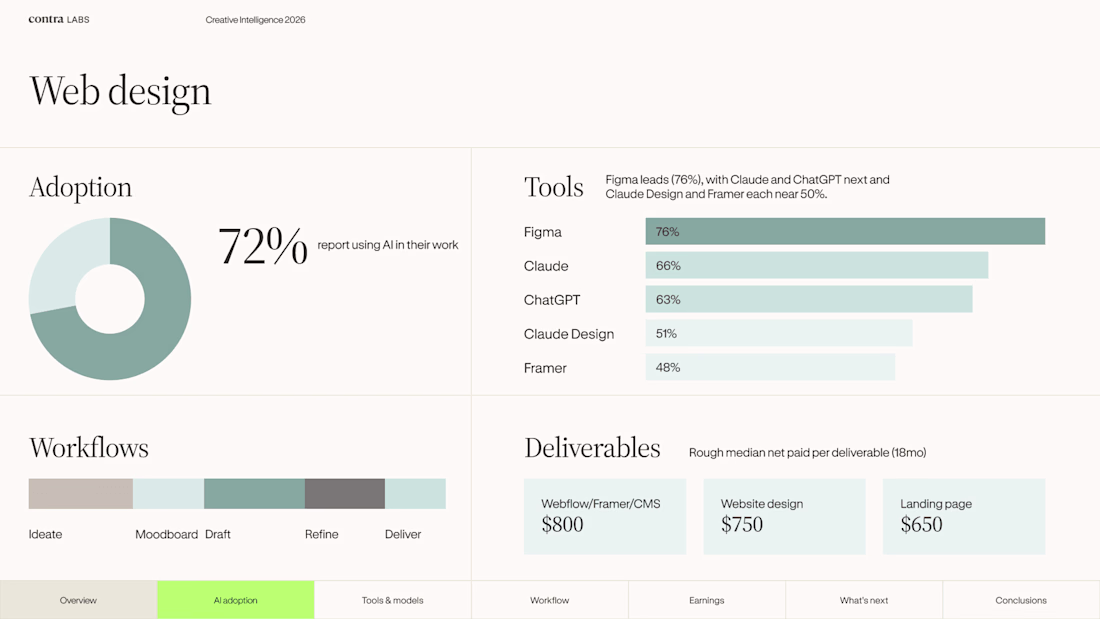Click 'Rough median net paid per deliverable' text
The image size is (1100, 619).
[x=807, y=453]
